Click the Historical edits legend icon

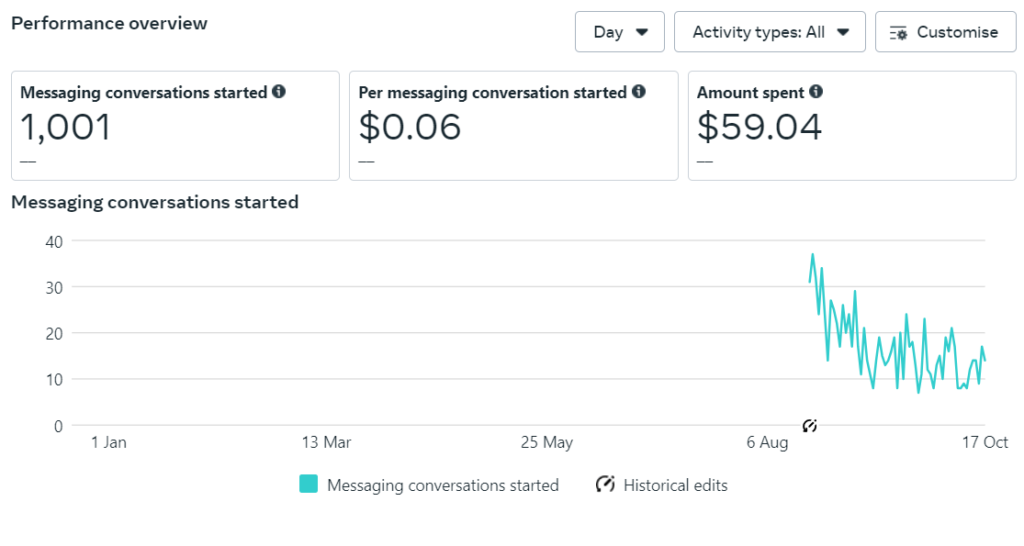pyautogui.click(x=605, y=484)
